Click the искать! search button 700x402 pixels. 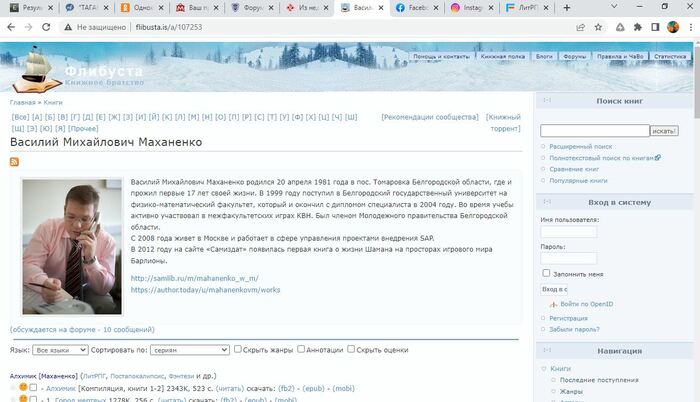(x=664, y=131)
